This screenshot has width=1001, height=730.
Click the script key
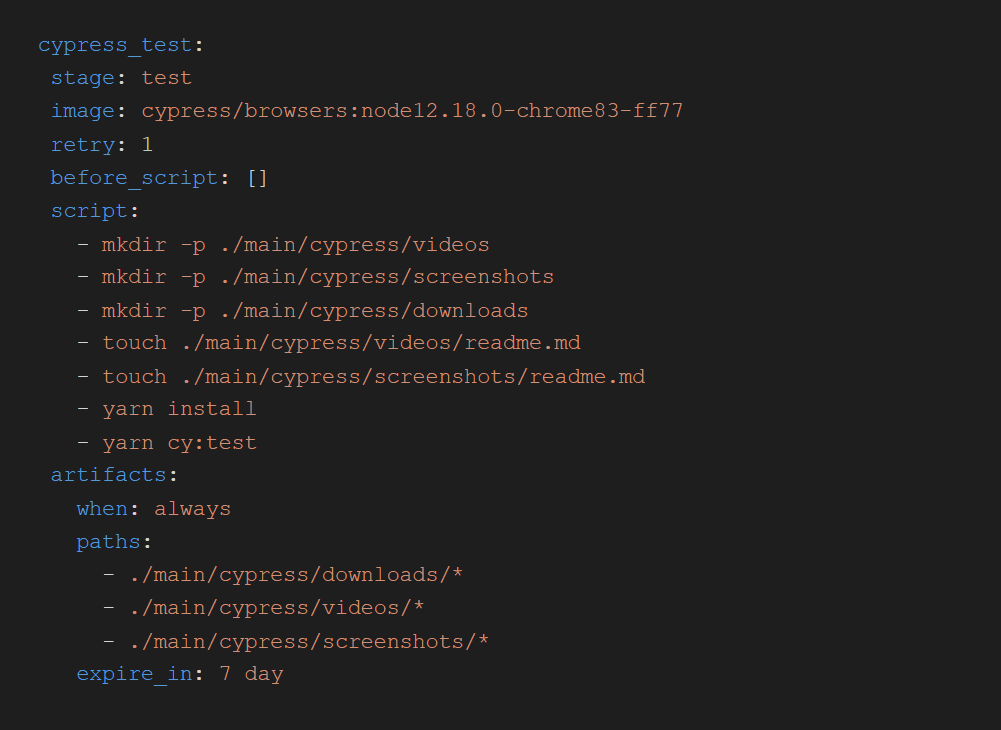tap(89, 211)
